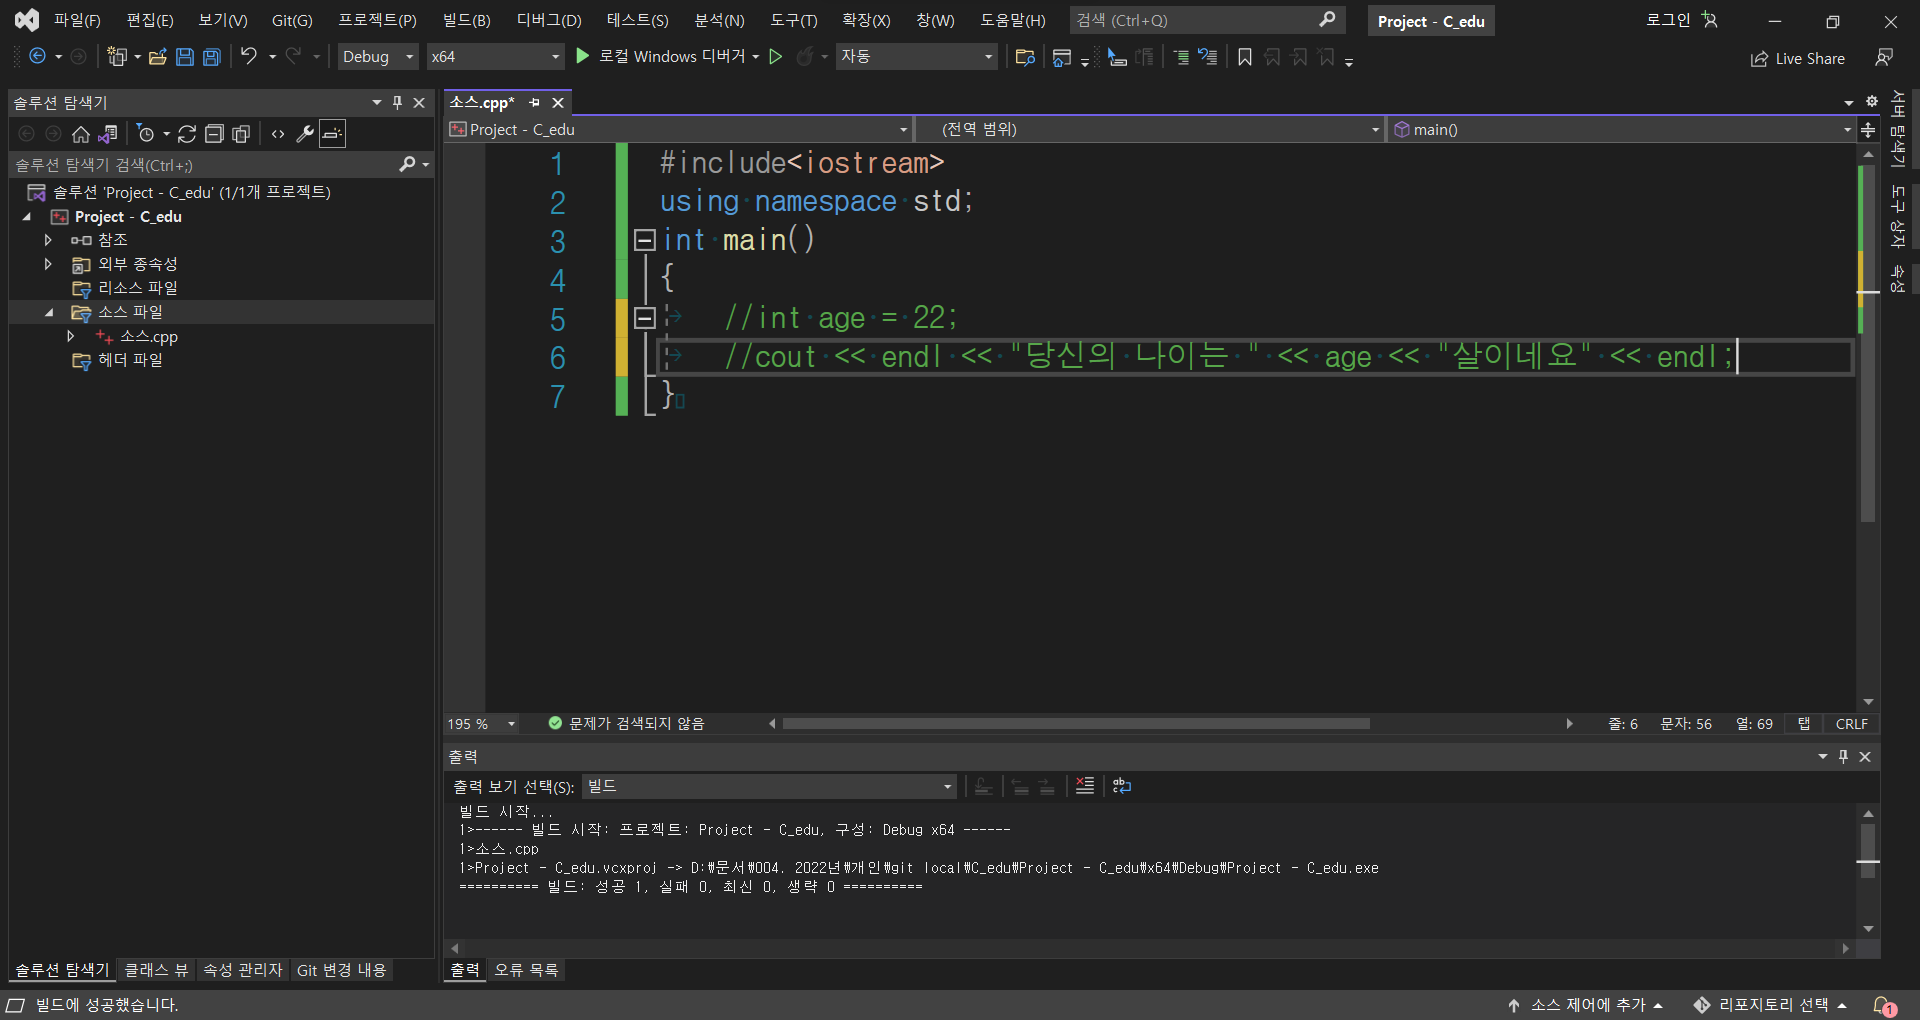This screenshot has height=1020, width=1920.
Task: Collapse the 소스 파일 folder node
Action: pyautogui.click(x=48, y=312)
